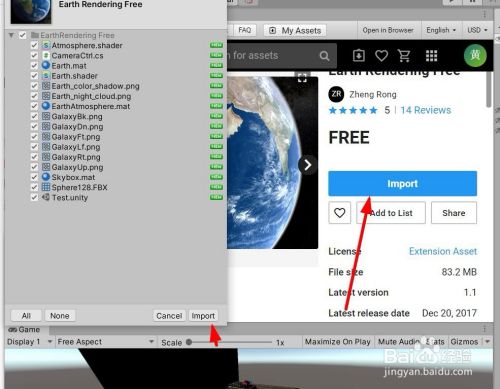Uncheck the GalaxyUp.png checkbox
500x389 pixels.
point(34,167)
